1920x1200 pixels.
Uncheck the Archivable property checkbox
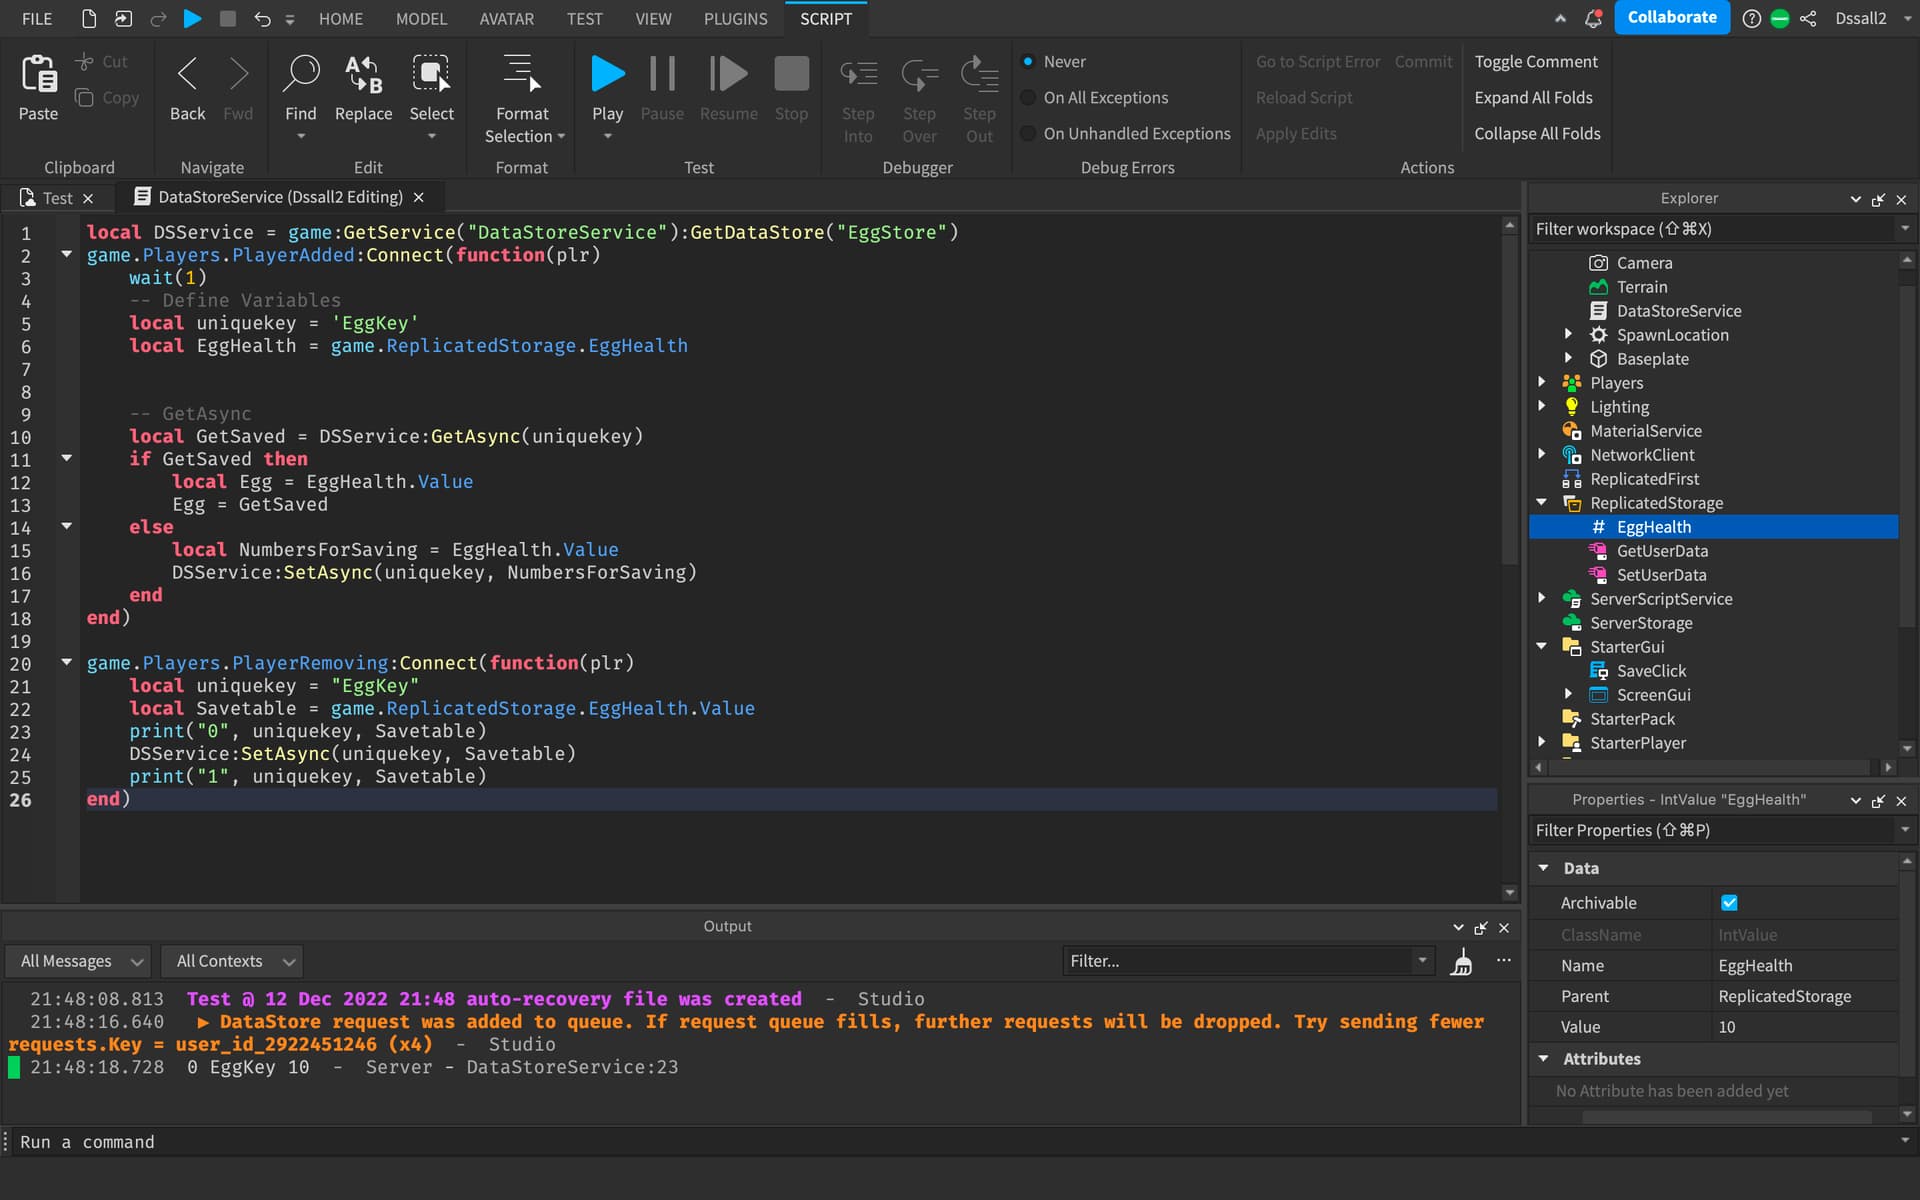click(1729, 902)
